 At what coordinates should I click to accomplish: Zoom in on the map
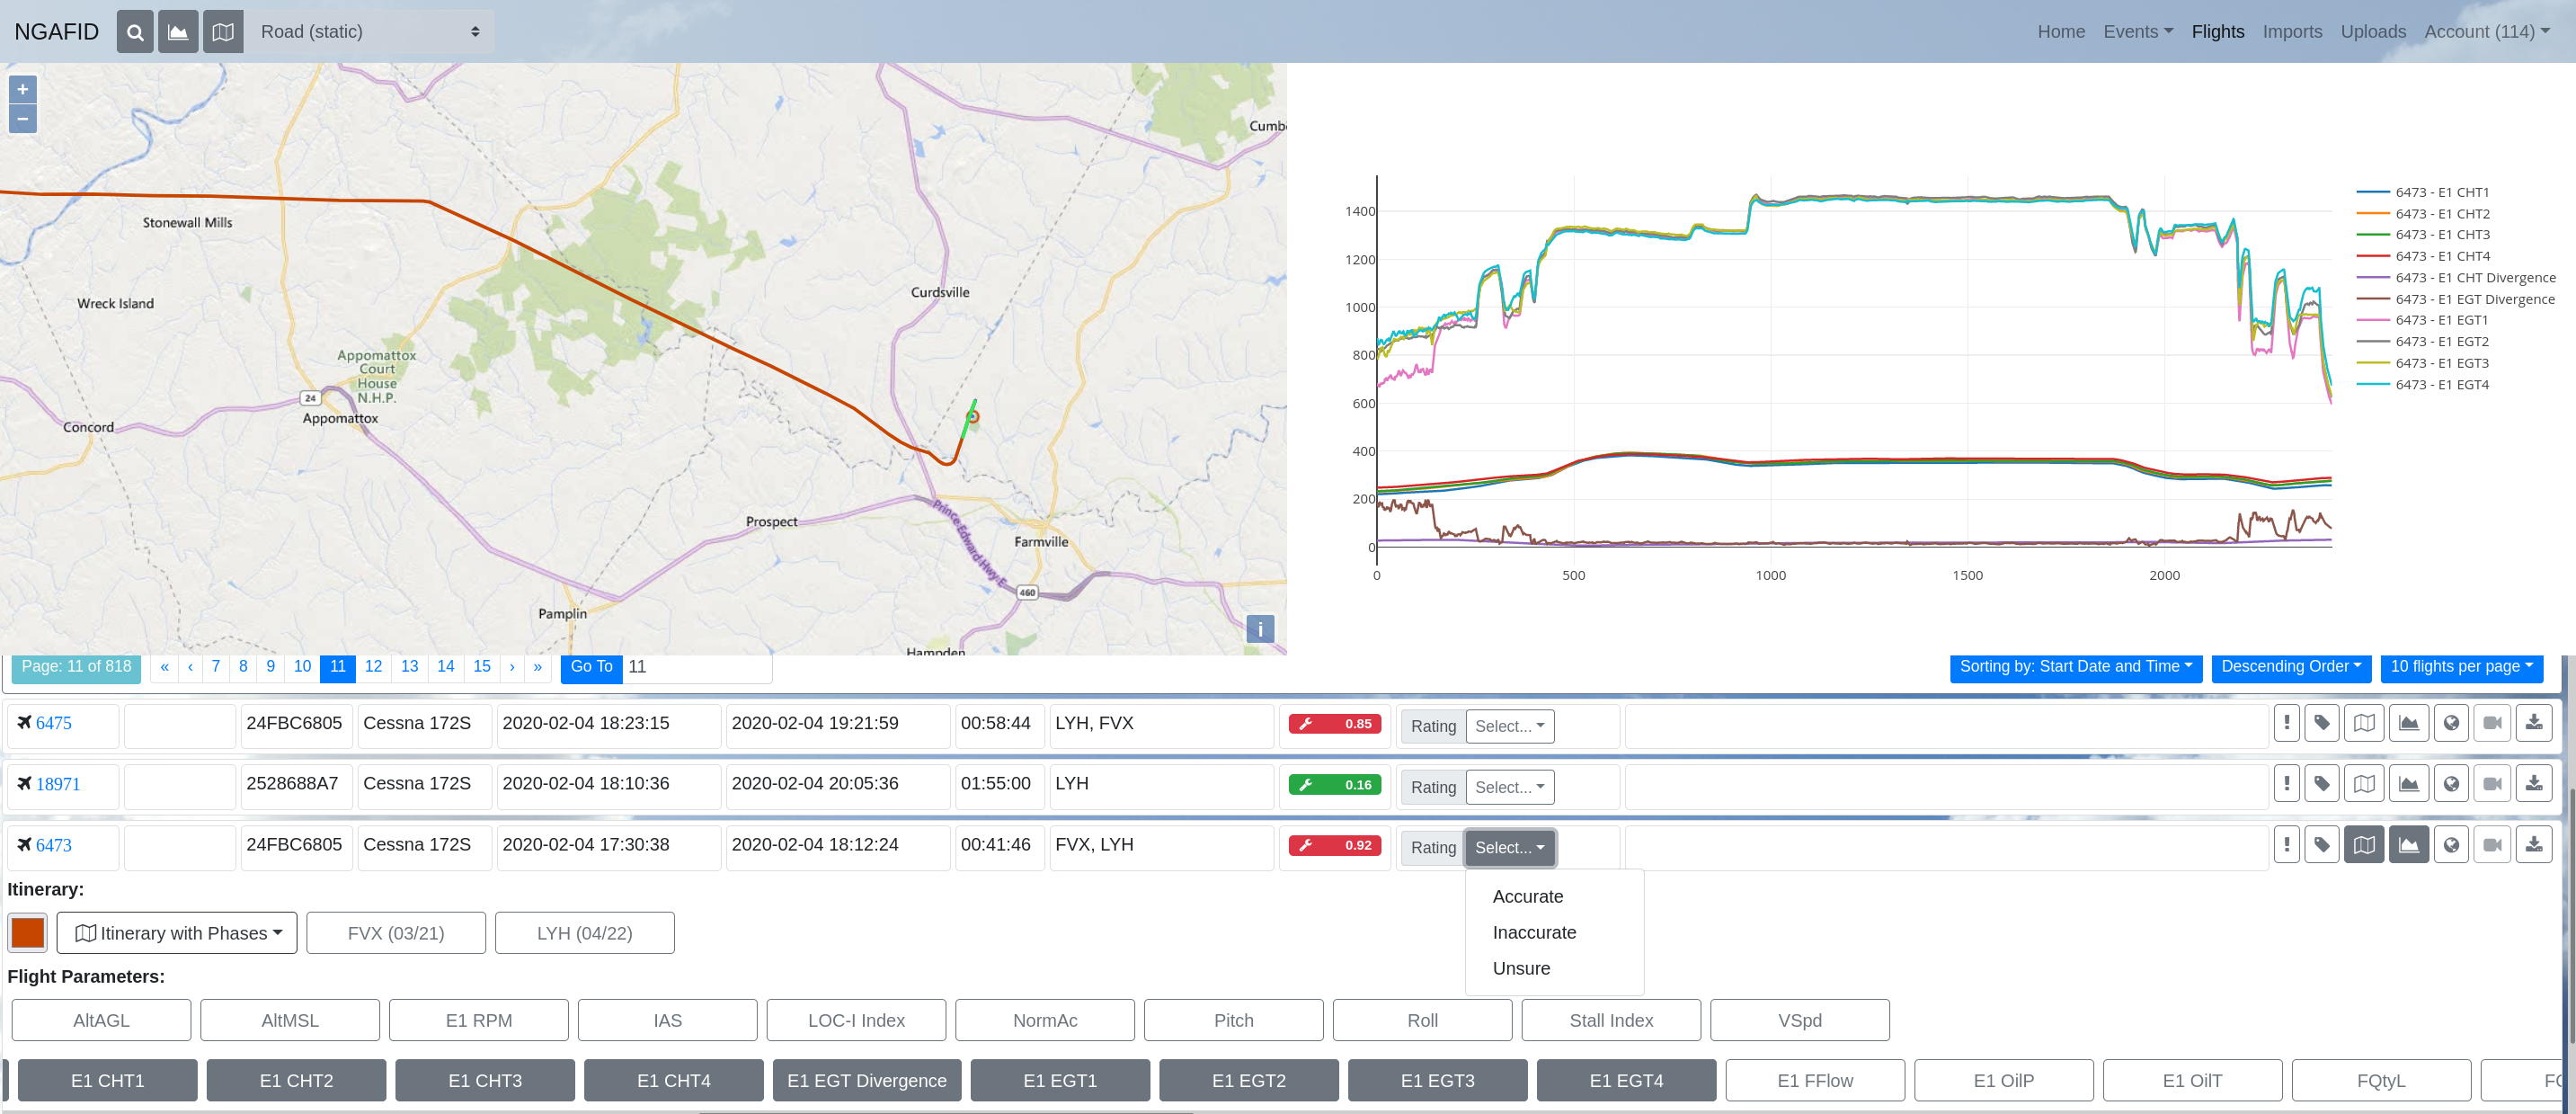[x=23, y=90]
